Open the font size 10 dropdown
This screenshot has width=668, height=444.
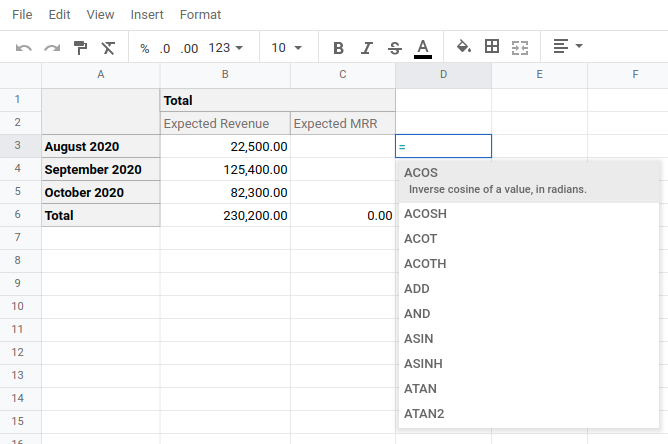287,48
